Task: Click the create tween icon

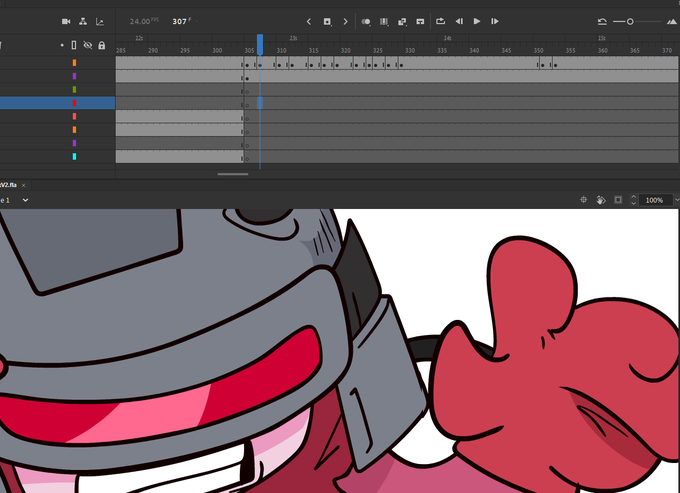Action: coord(402,21)
